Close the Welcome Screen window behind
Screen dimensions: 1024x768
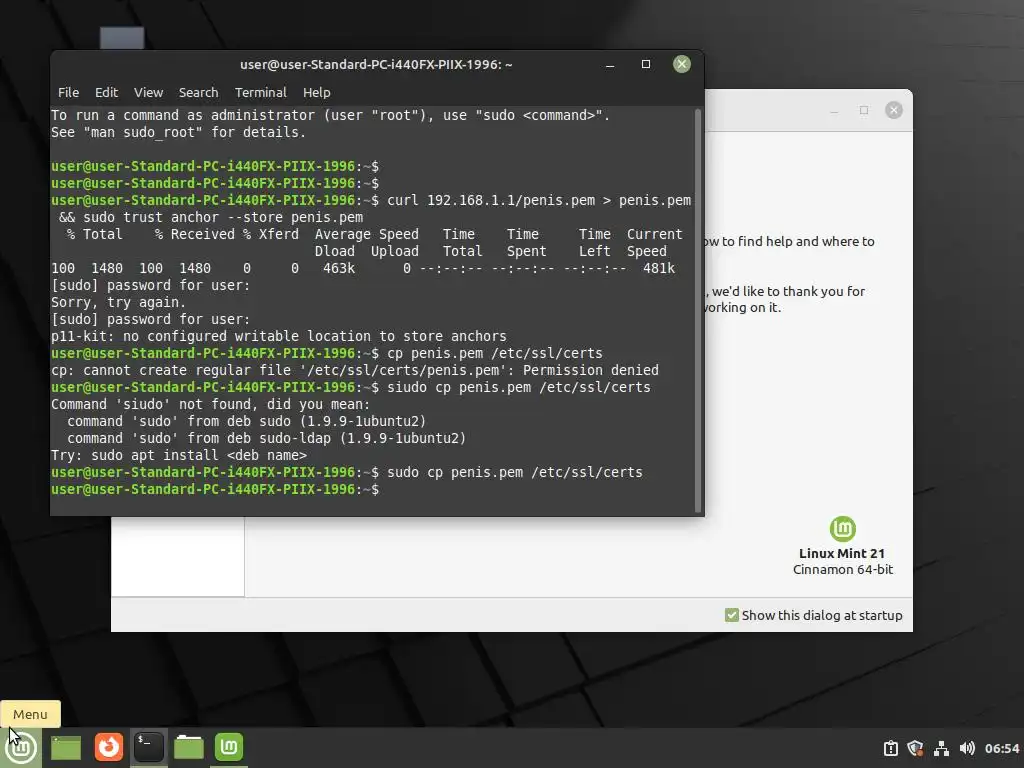point(894,110)
